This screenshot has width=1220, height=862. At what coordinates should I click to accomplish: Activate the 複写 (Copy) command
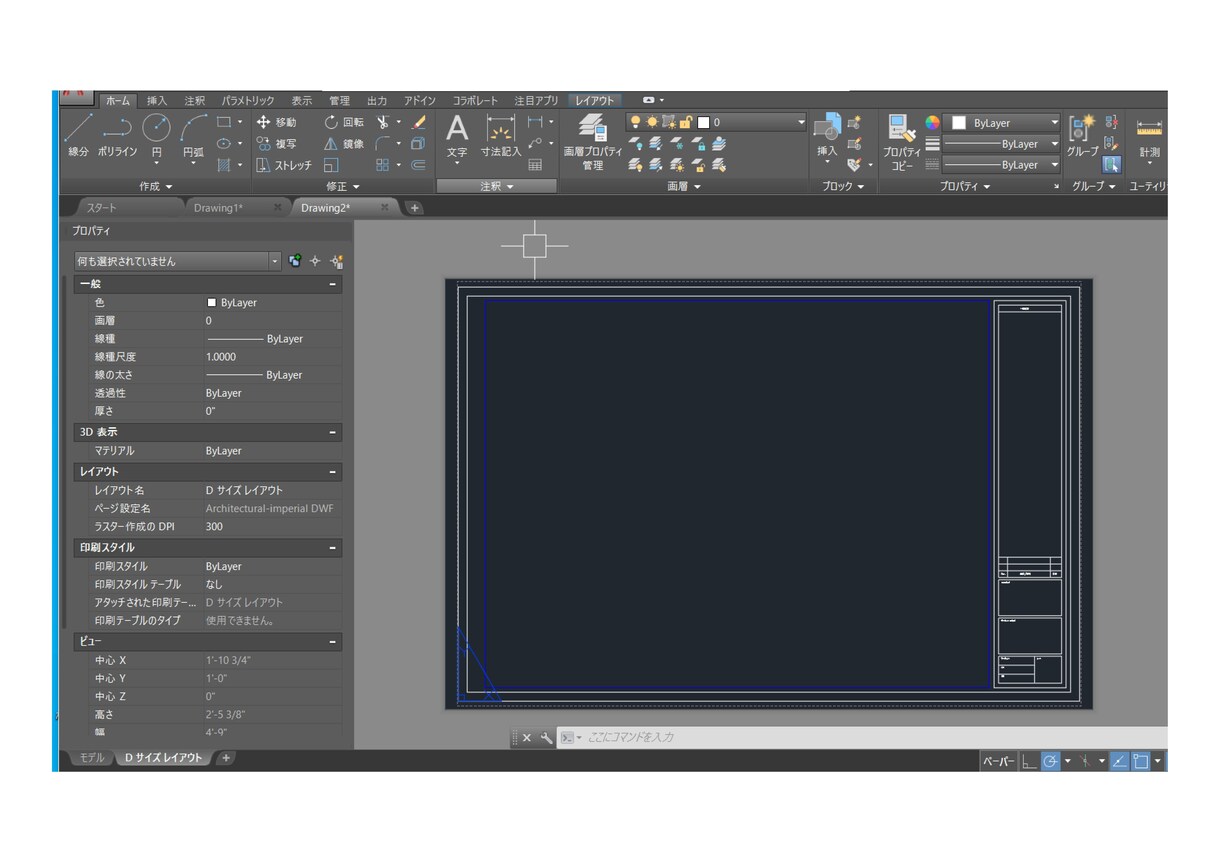click(276, 144)
